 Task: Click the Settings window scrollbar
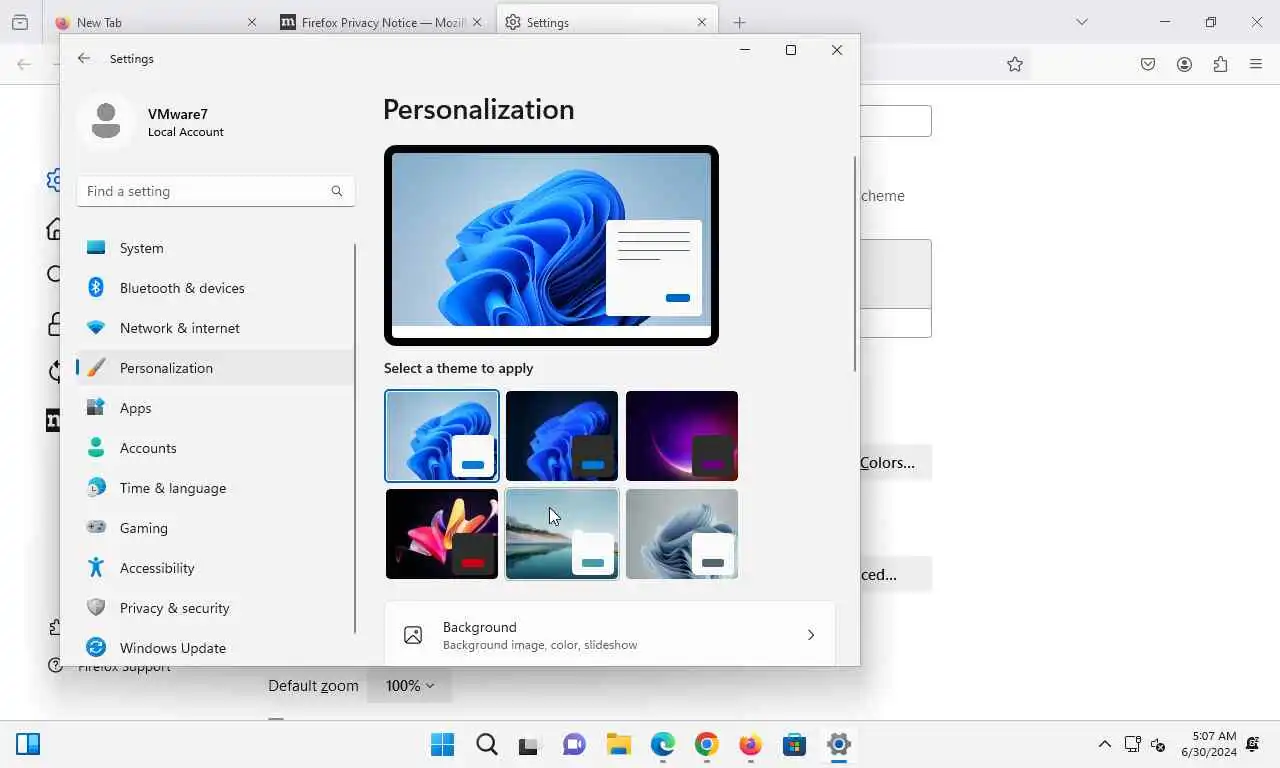coord(855,264)
